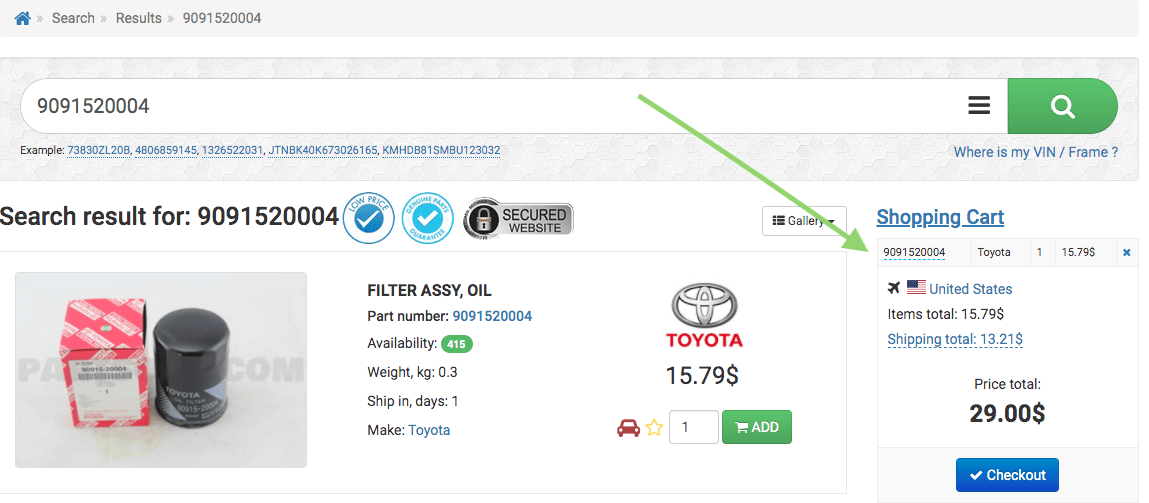Click the Weight, kg: 0.3 line

(x=413, y=372)
